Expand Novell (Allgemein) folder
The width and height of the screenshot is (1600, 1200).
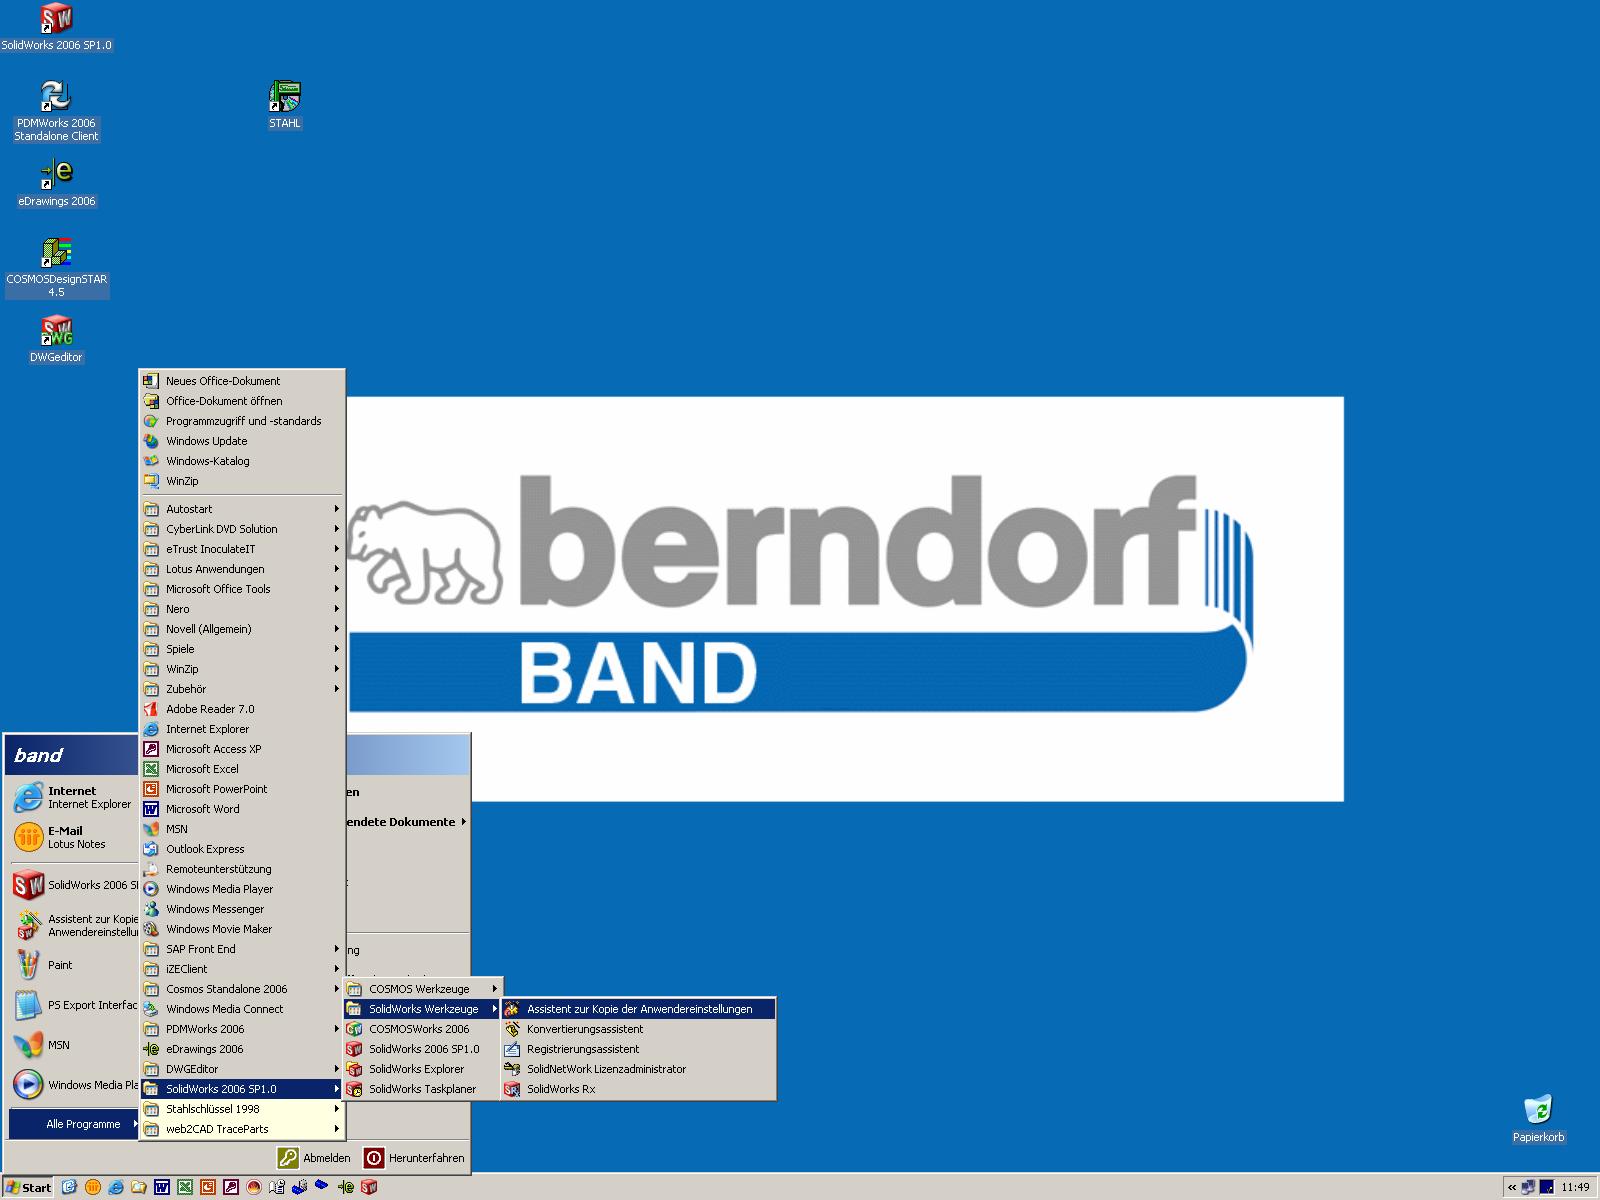pyautogui.click(x=242, y=629)
